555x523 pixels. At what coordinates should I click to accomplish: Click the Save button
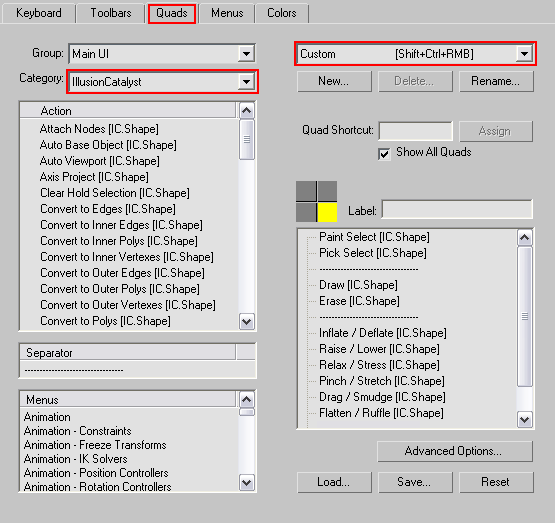(x=415, y=482)
